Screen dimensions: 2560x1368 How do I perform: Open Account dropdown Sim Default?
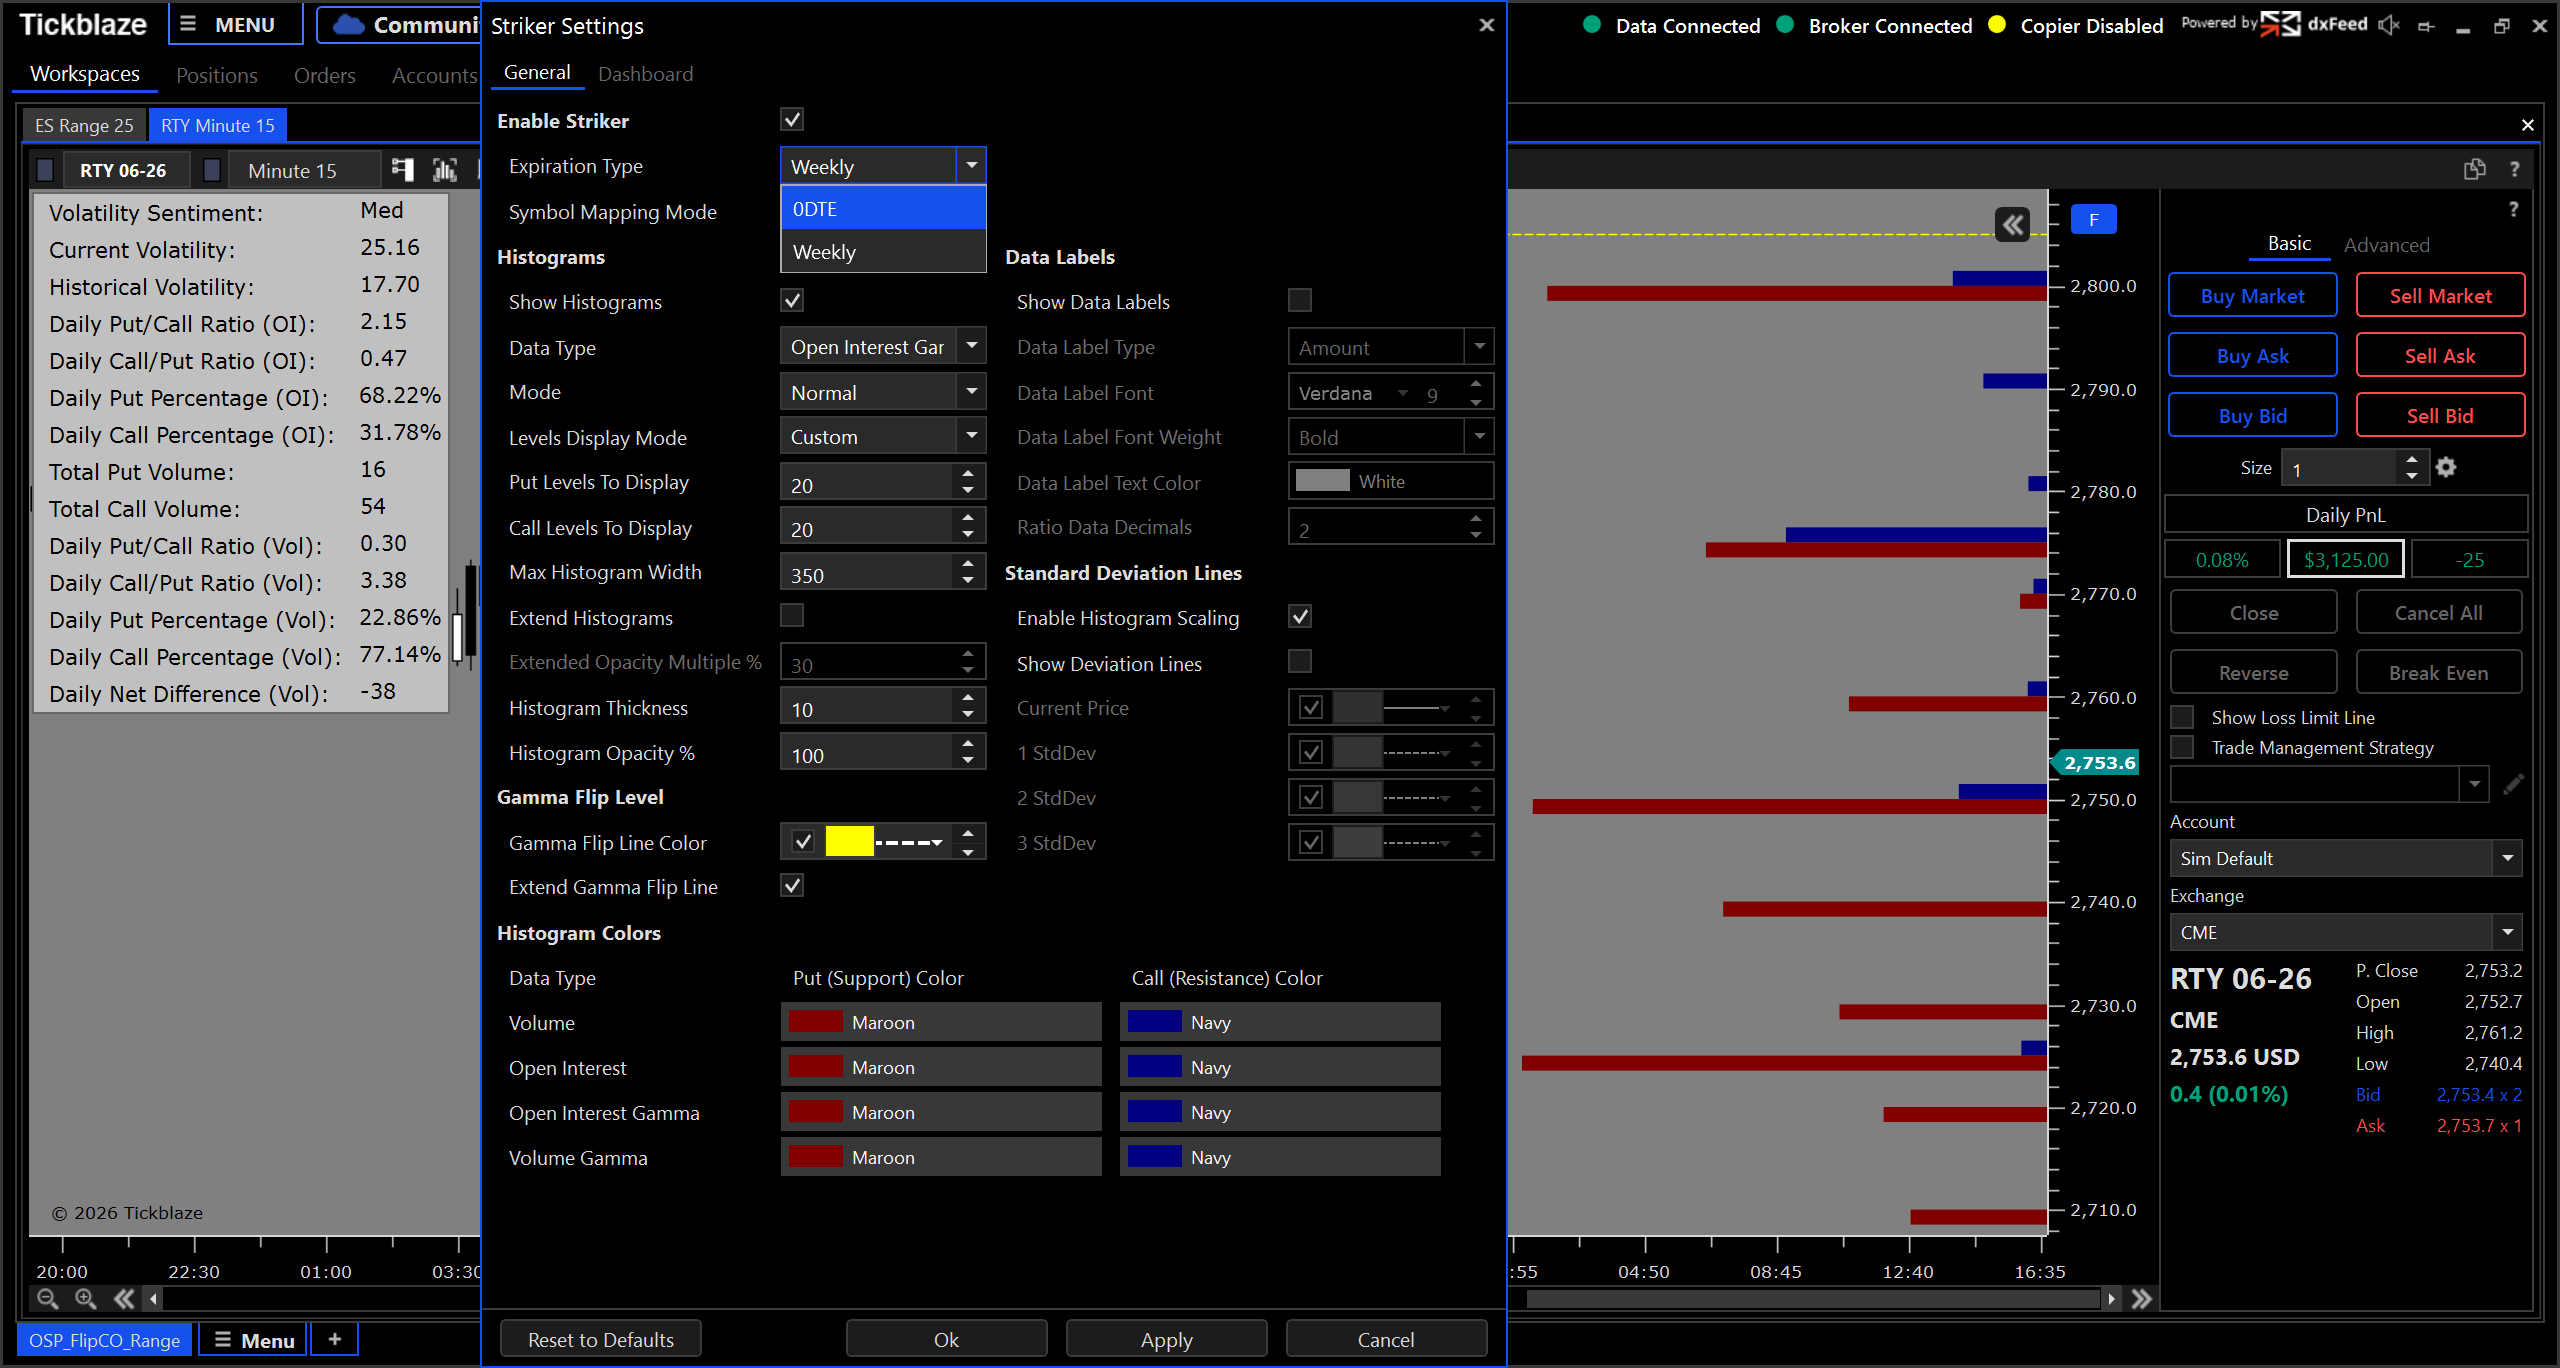click(2345, 858)
